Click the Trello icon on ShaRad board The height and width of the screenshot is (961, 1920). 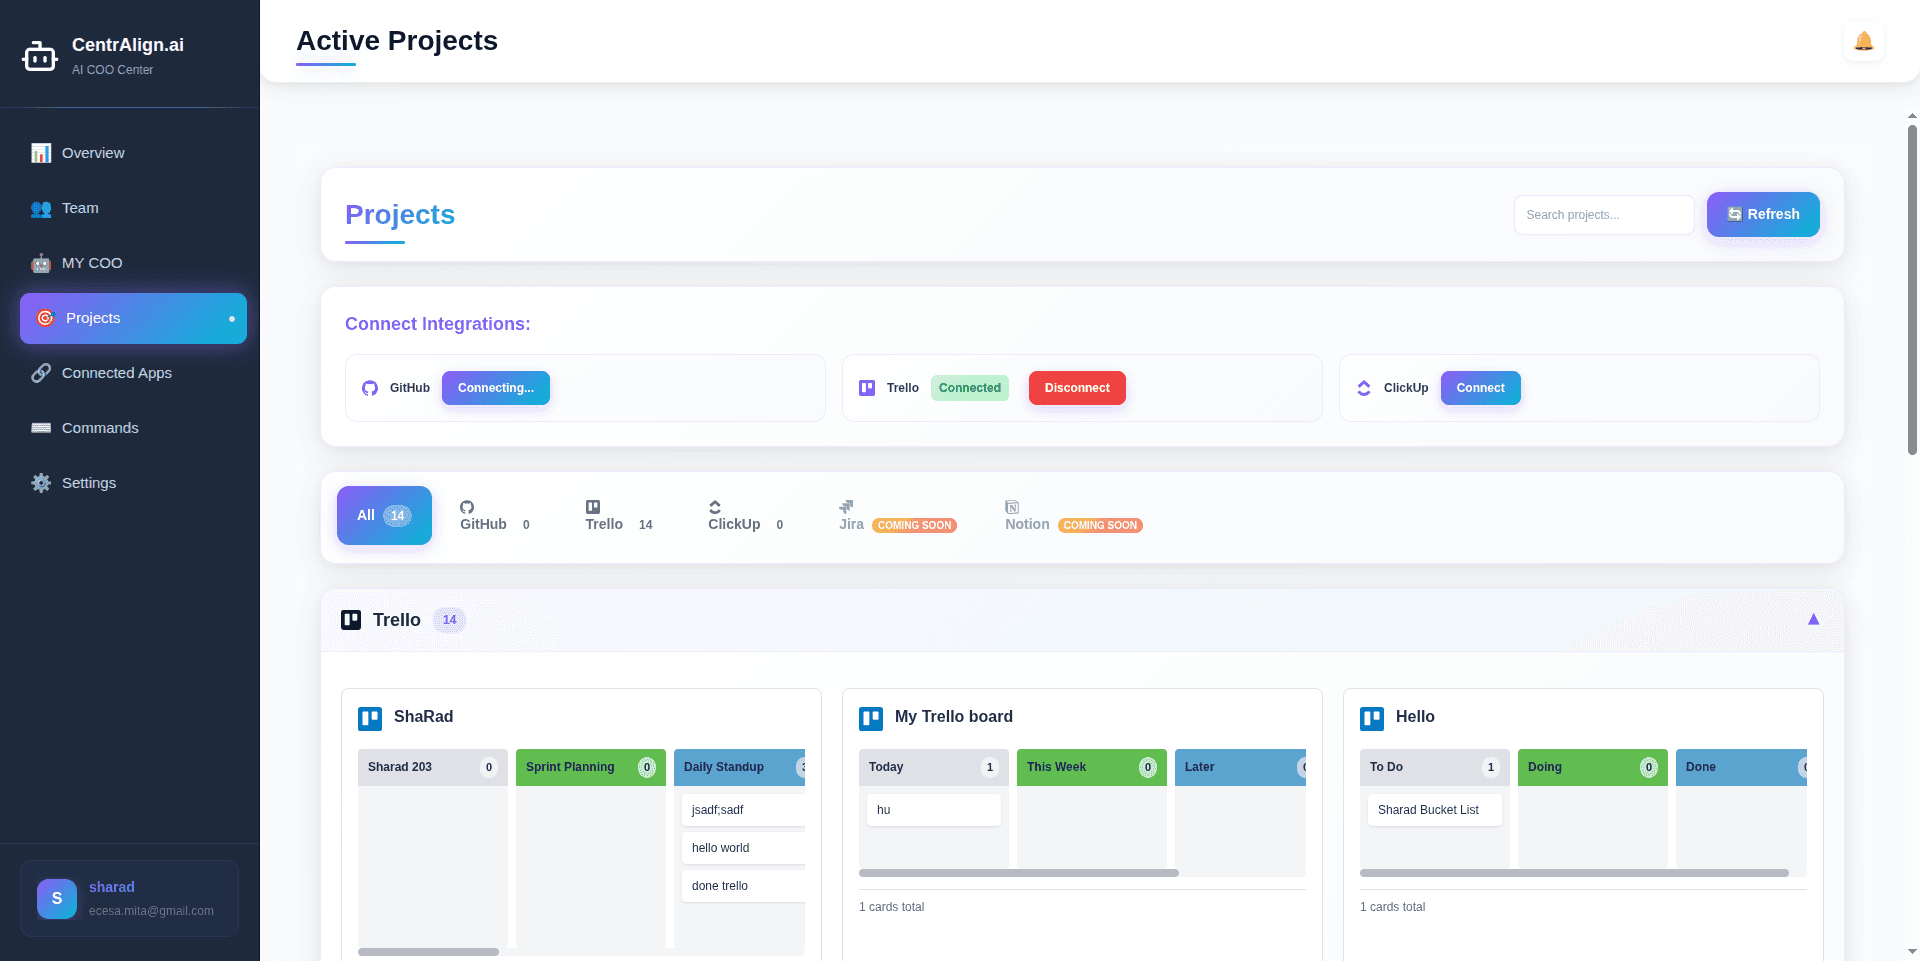point(370,718)
